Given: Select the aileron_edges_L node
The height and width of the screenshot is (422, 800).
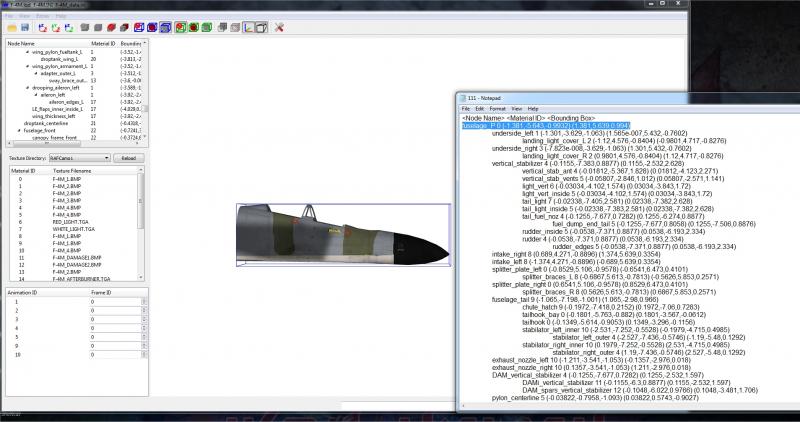Looking at the screenshot, I should click(66, 102).
